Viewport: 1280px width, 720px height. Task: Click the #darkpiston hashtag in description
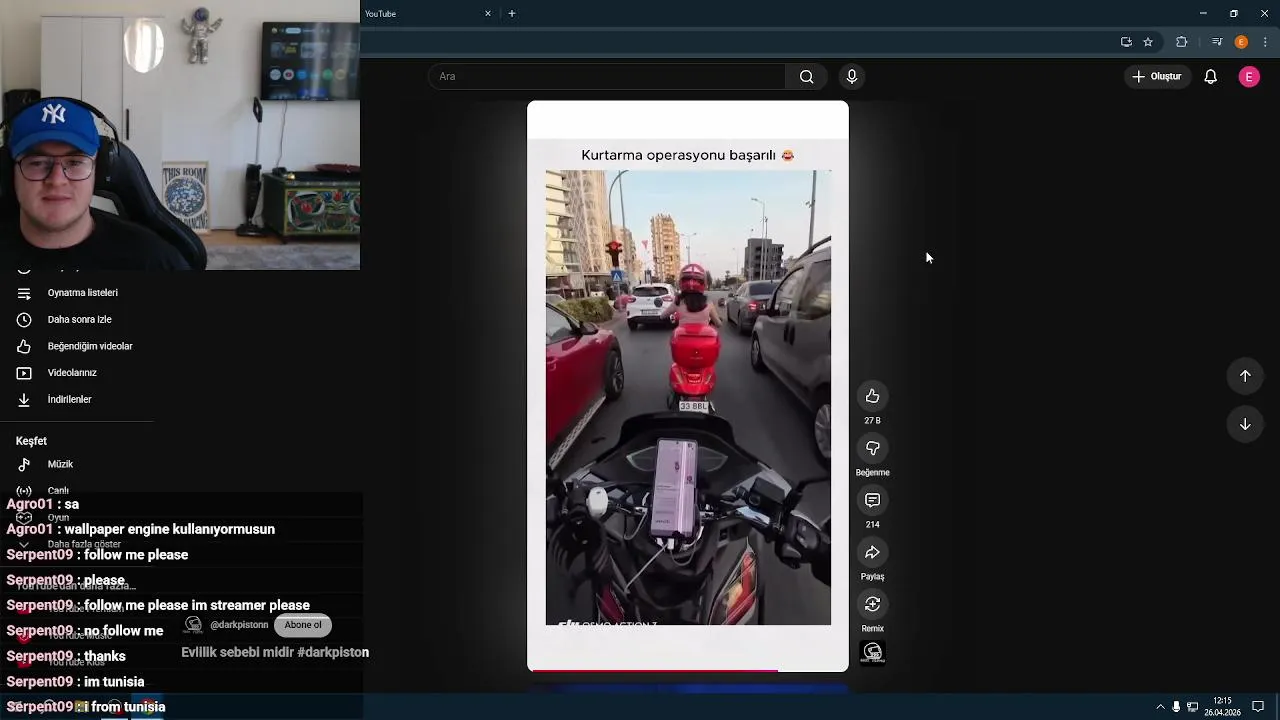(333, 652)
